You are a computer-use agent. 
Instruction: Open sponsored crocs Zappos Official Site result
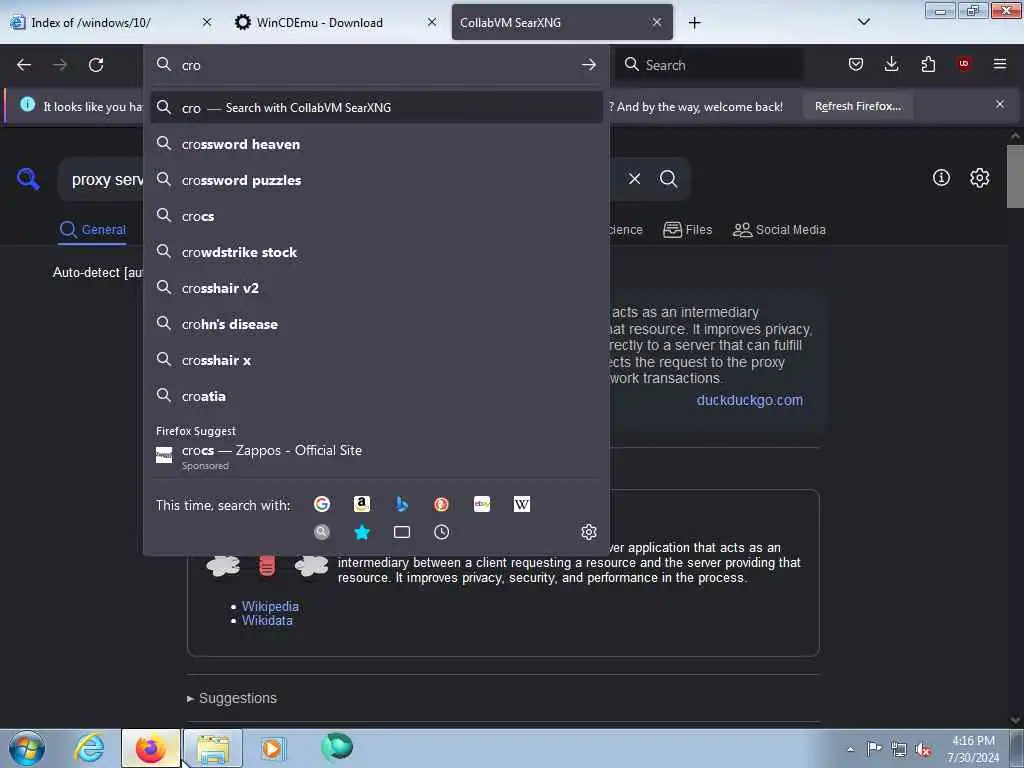click(x=376, y=456)
